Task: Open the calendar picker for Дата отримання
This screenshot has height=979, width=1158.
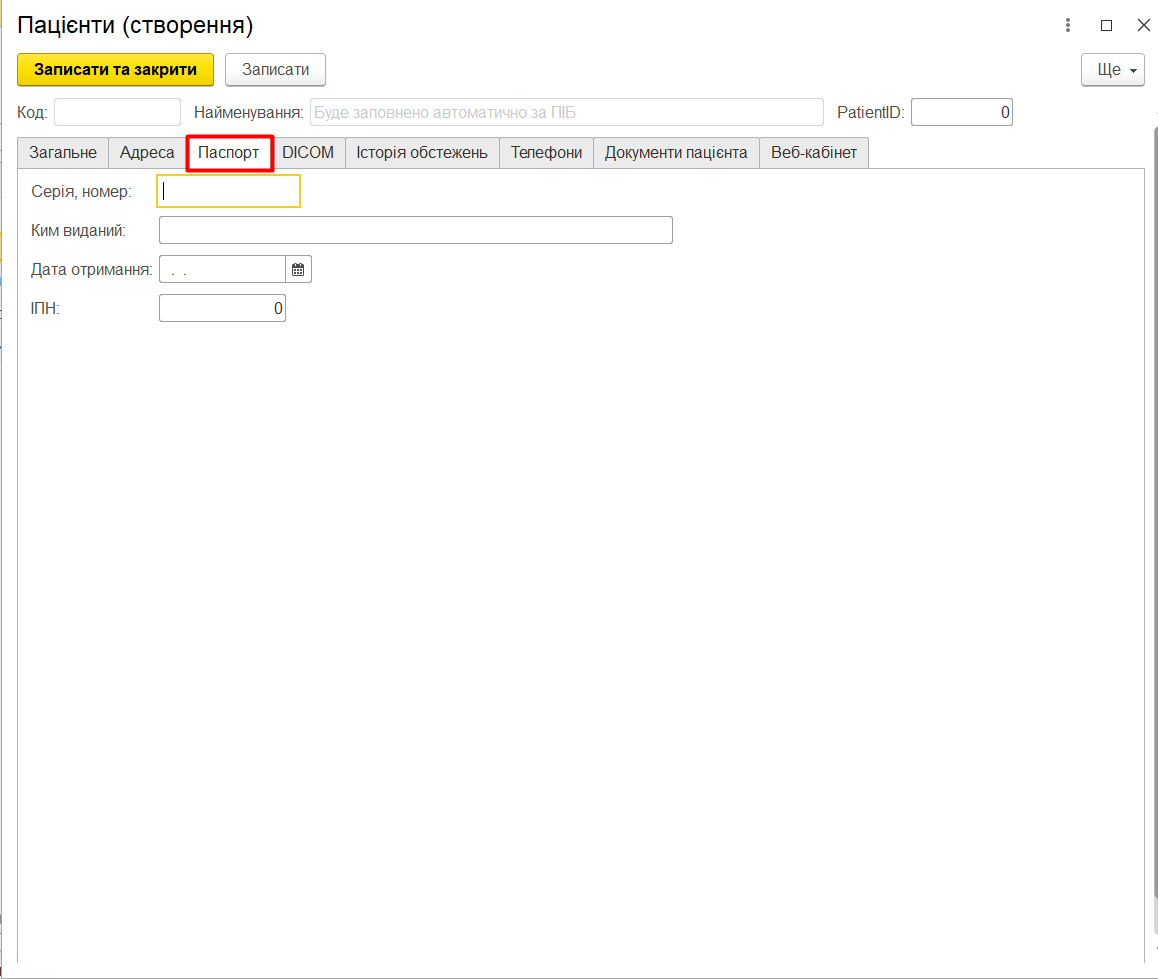Action: click(x=298, y=270)
